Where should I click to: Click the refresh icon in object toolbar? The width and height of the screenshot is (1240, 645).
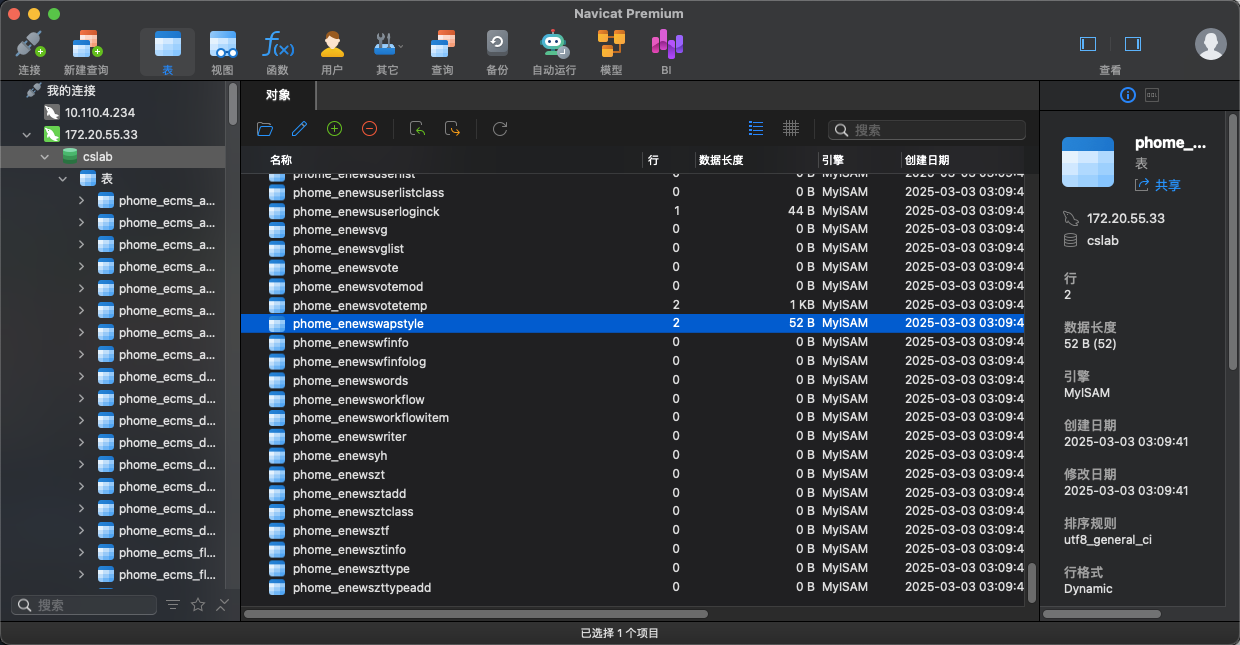pyautogui.click(x=500, y=129)
